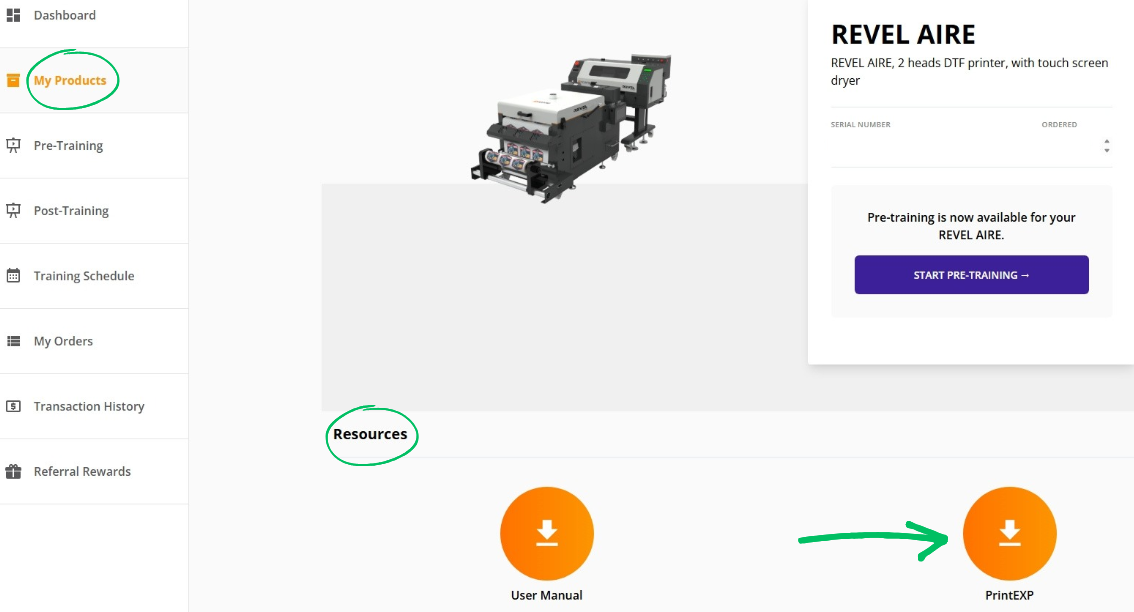Click the PrintEXP label
Viewport: 1134px width, 612px height.
[x=1010, y=595]
